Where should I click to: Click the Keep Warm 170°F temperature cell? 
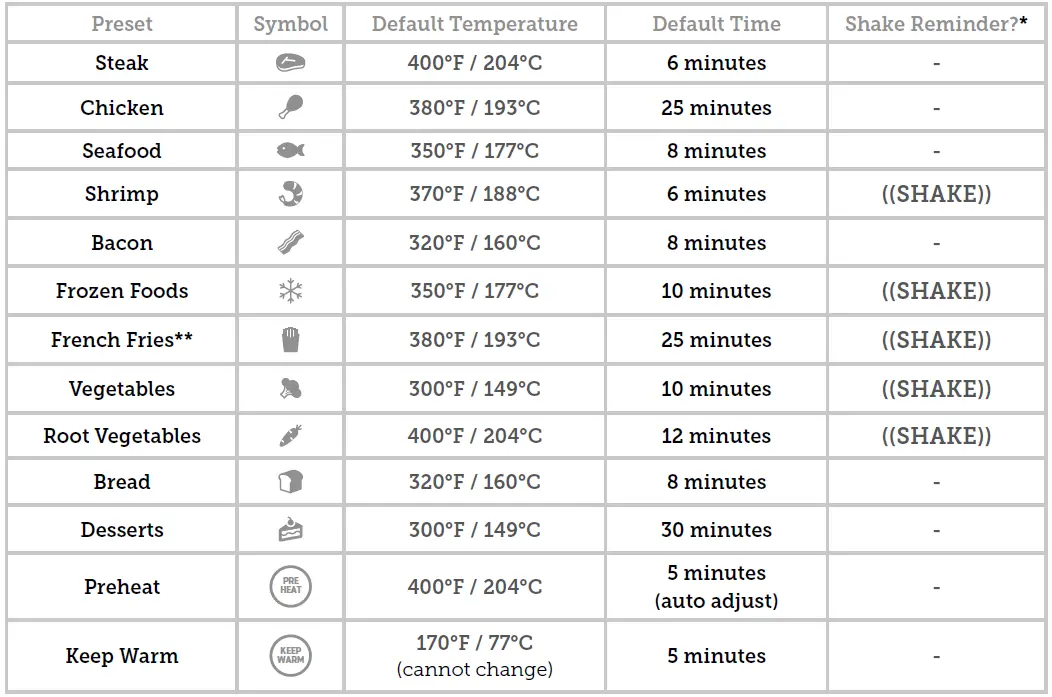(474, 656)
